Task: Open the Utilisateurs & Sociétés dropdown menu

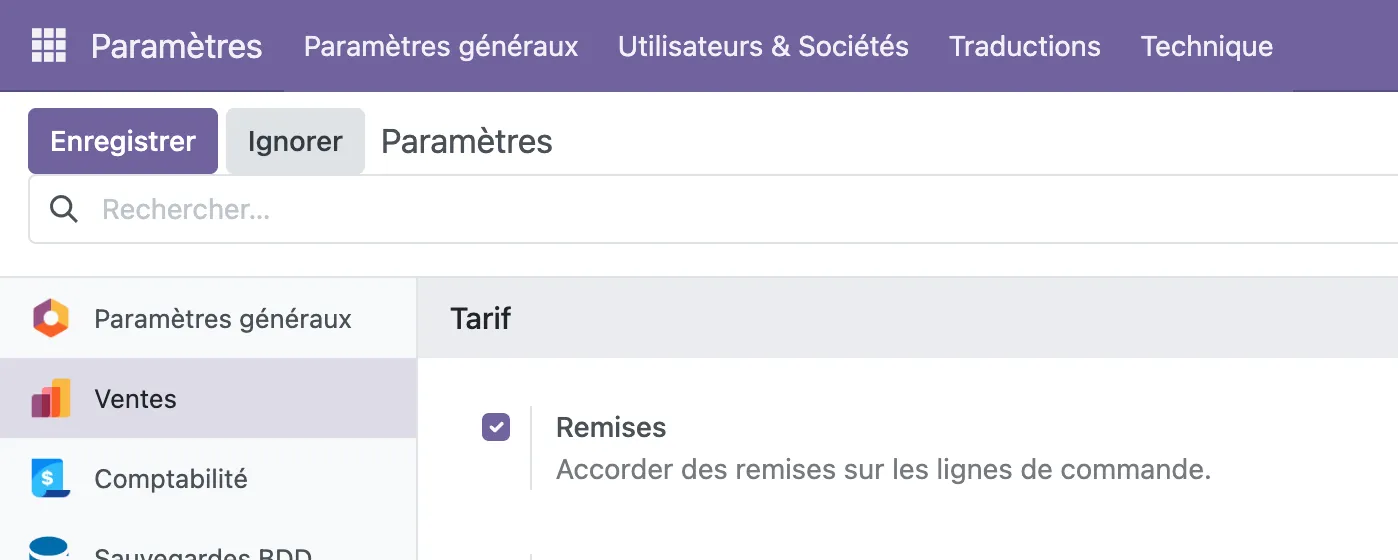Action: point(763,46)
